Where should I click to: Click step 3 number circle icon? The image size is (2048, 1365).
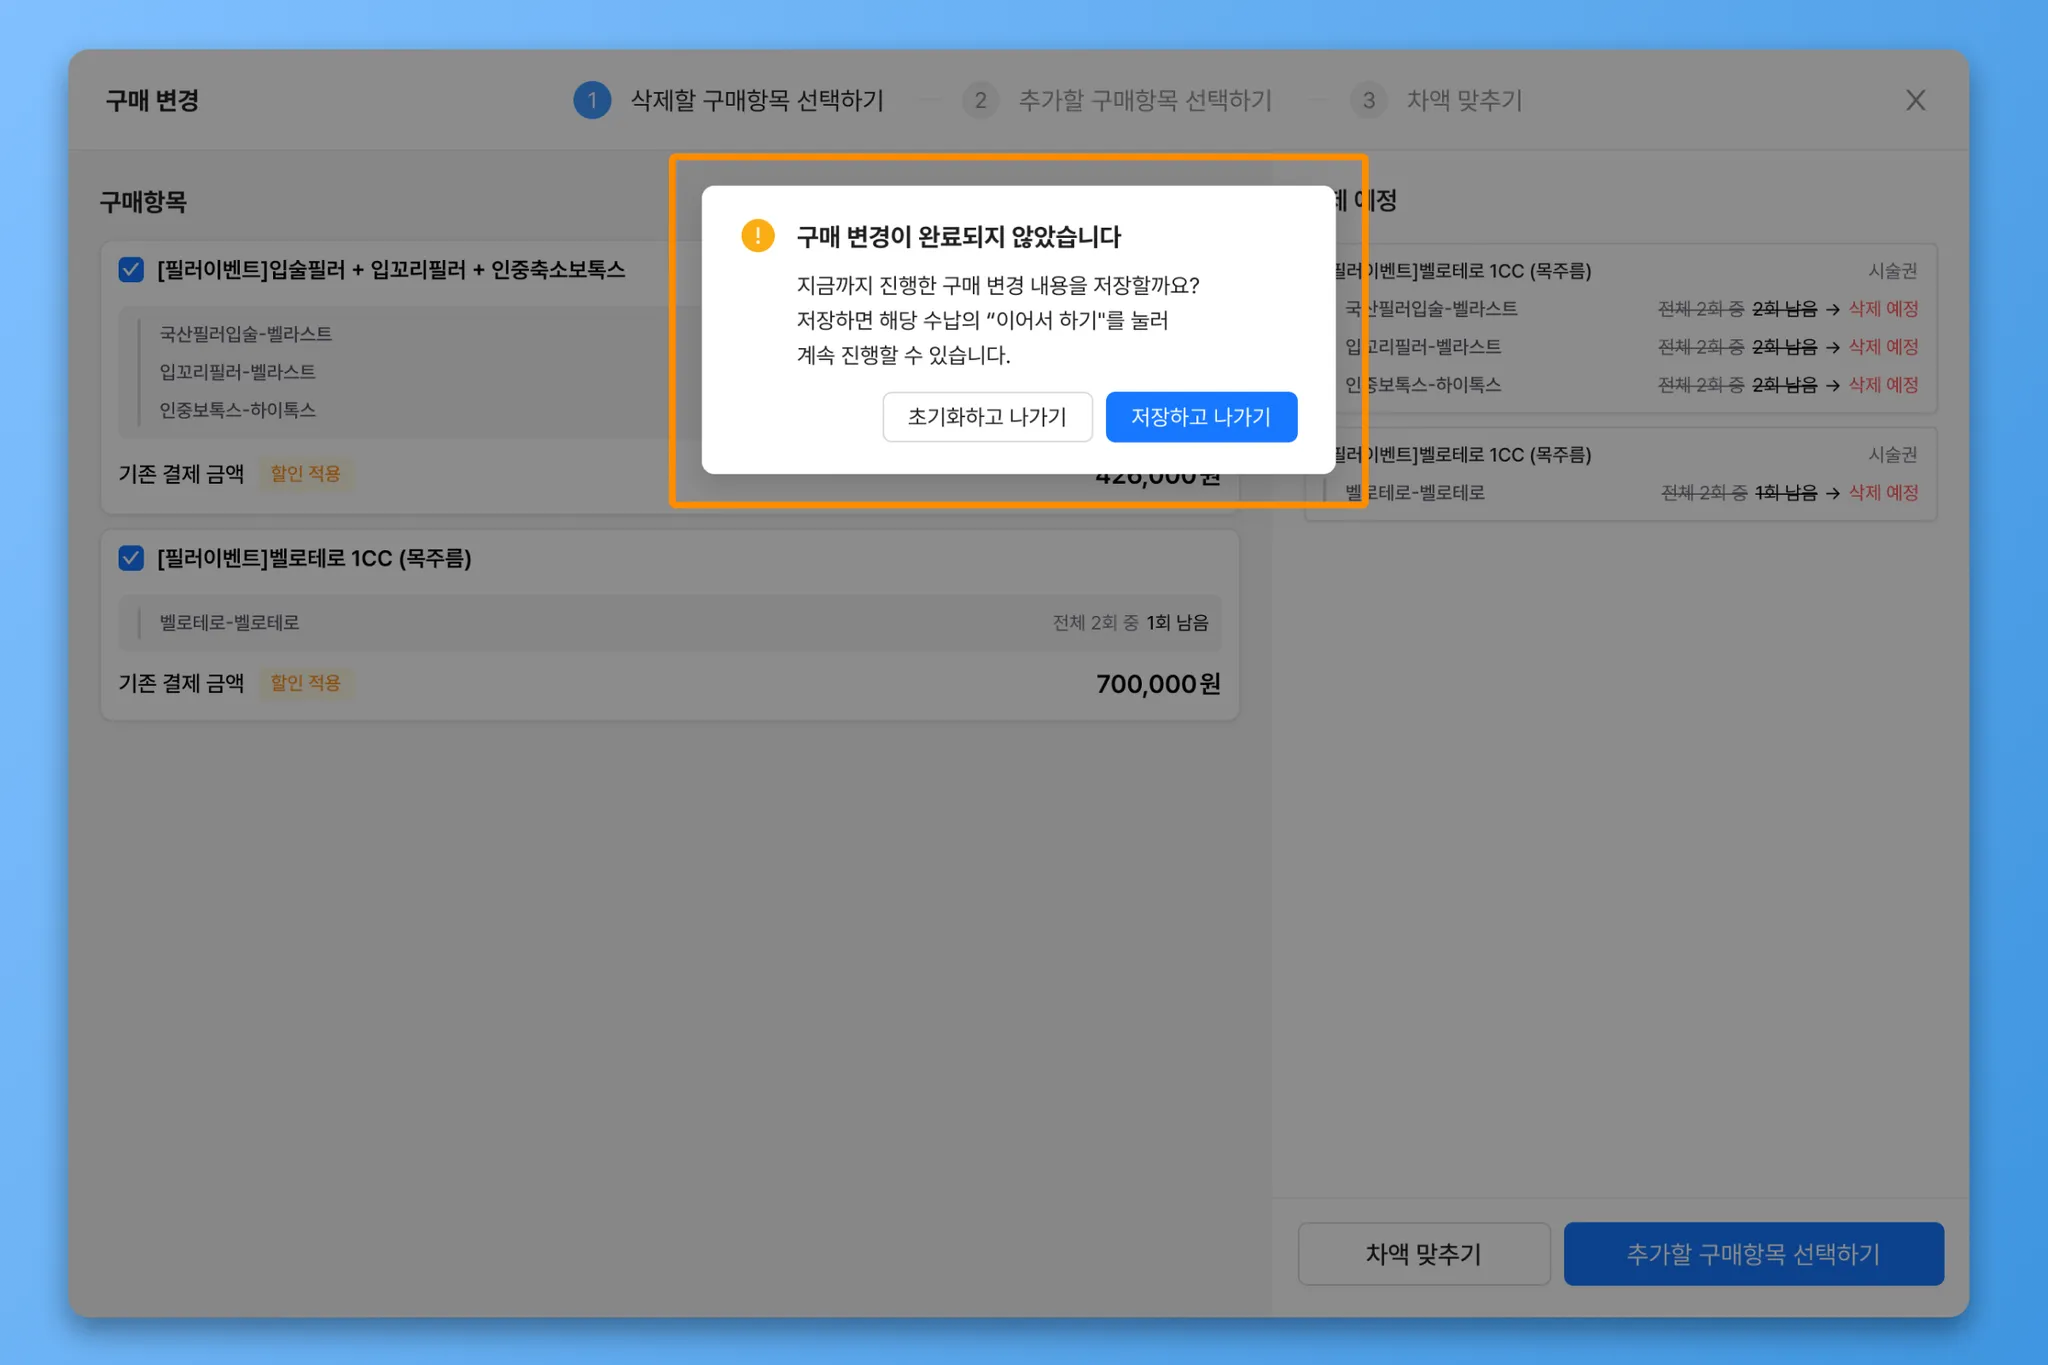[1368, 100]
